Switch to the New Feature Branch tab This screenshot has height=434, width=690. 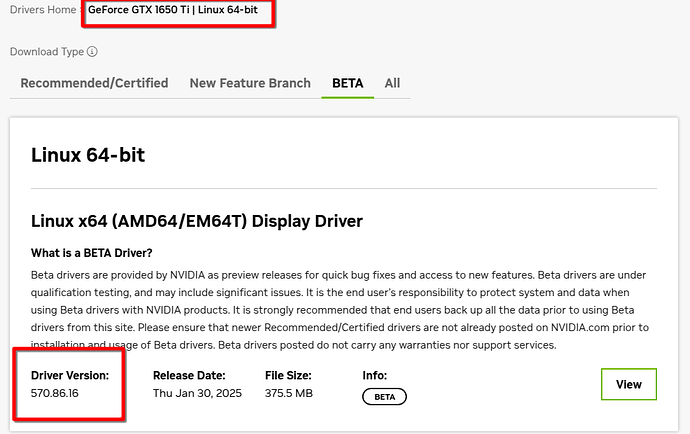[250, 83]
